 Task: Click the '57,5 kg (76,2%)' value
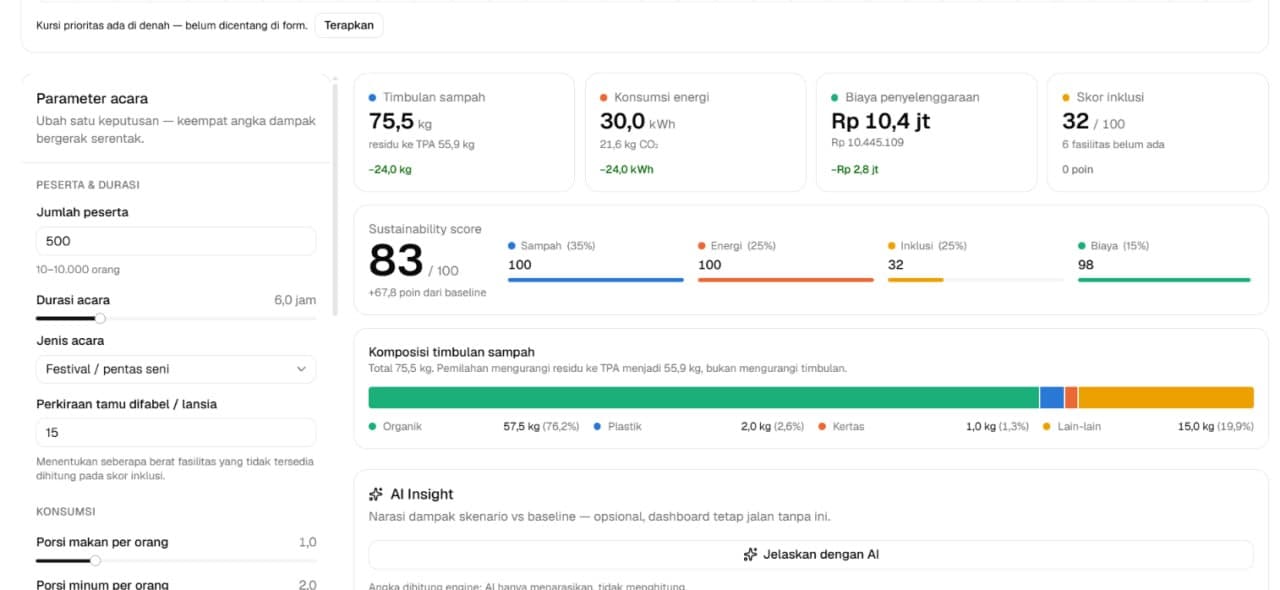click(x=541, y=426)
